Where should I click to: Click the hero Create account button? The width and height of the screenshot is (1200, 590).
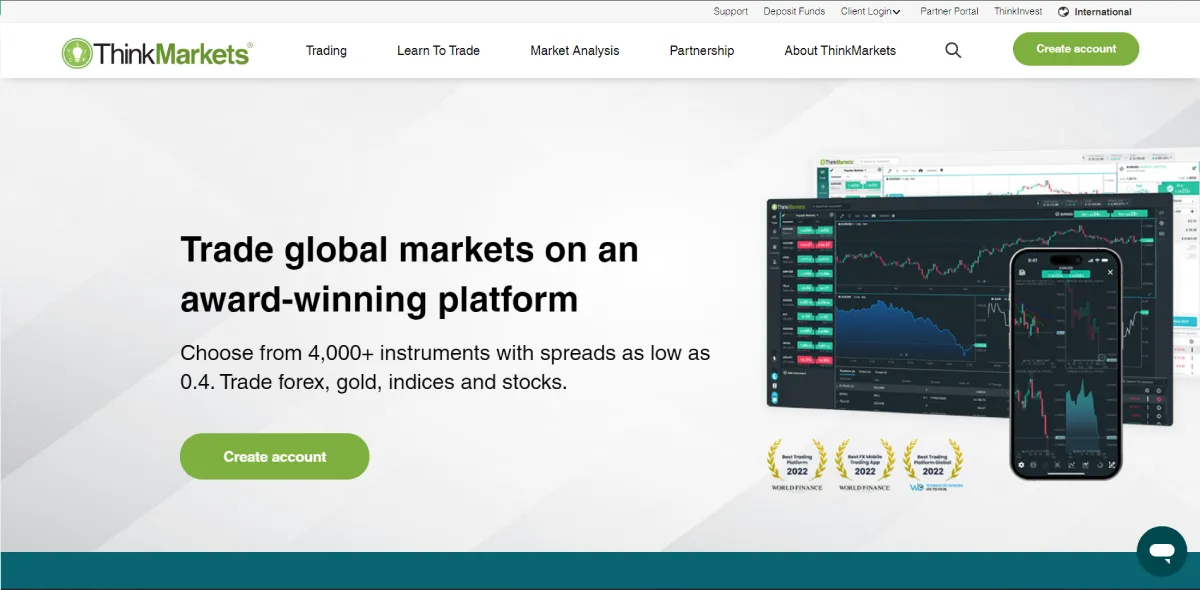pos(275,456)
